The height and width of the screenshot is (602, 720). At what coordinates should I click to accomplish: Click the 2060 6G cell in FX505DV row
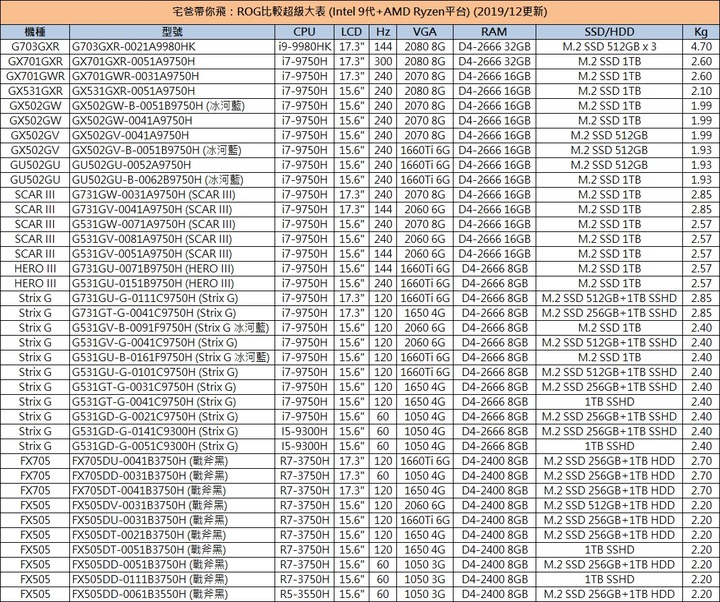click(425, 505)
